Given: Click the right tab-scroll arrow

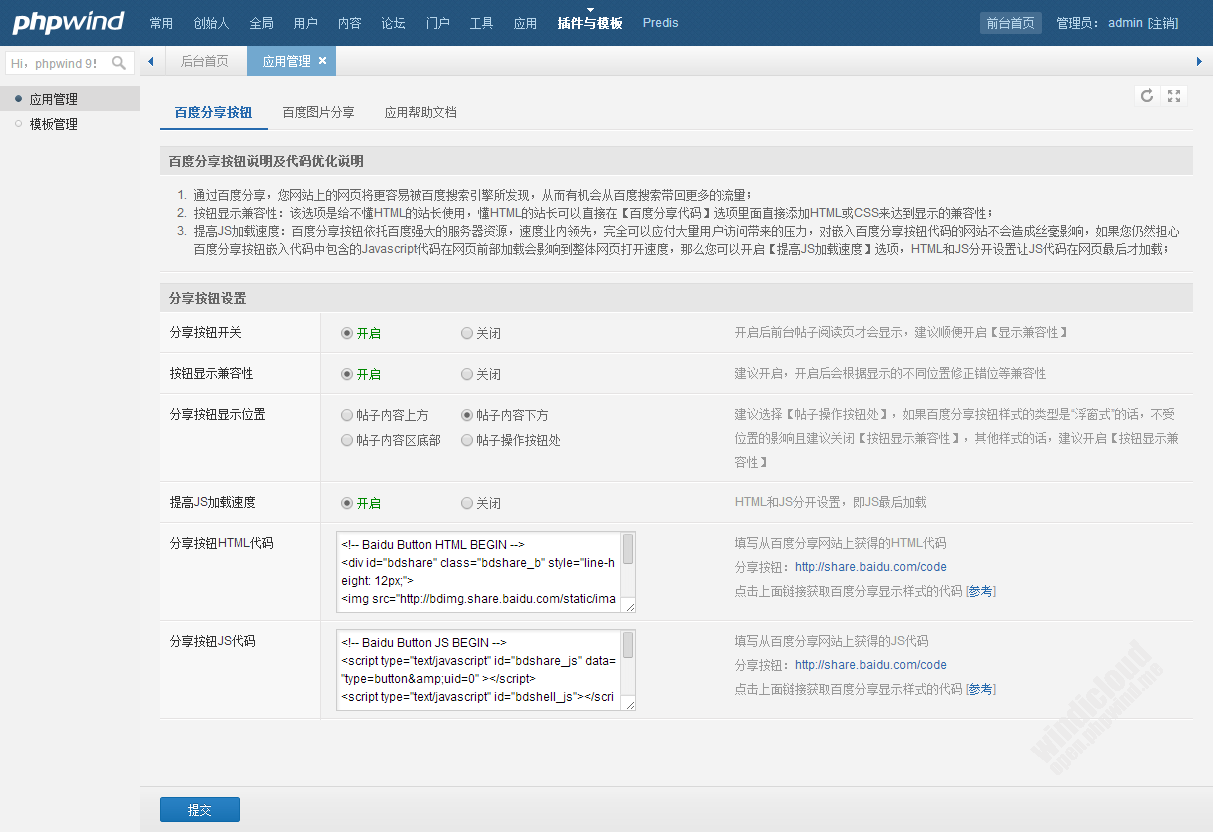Looking at the screenshot, I should point(1199,62).
